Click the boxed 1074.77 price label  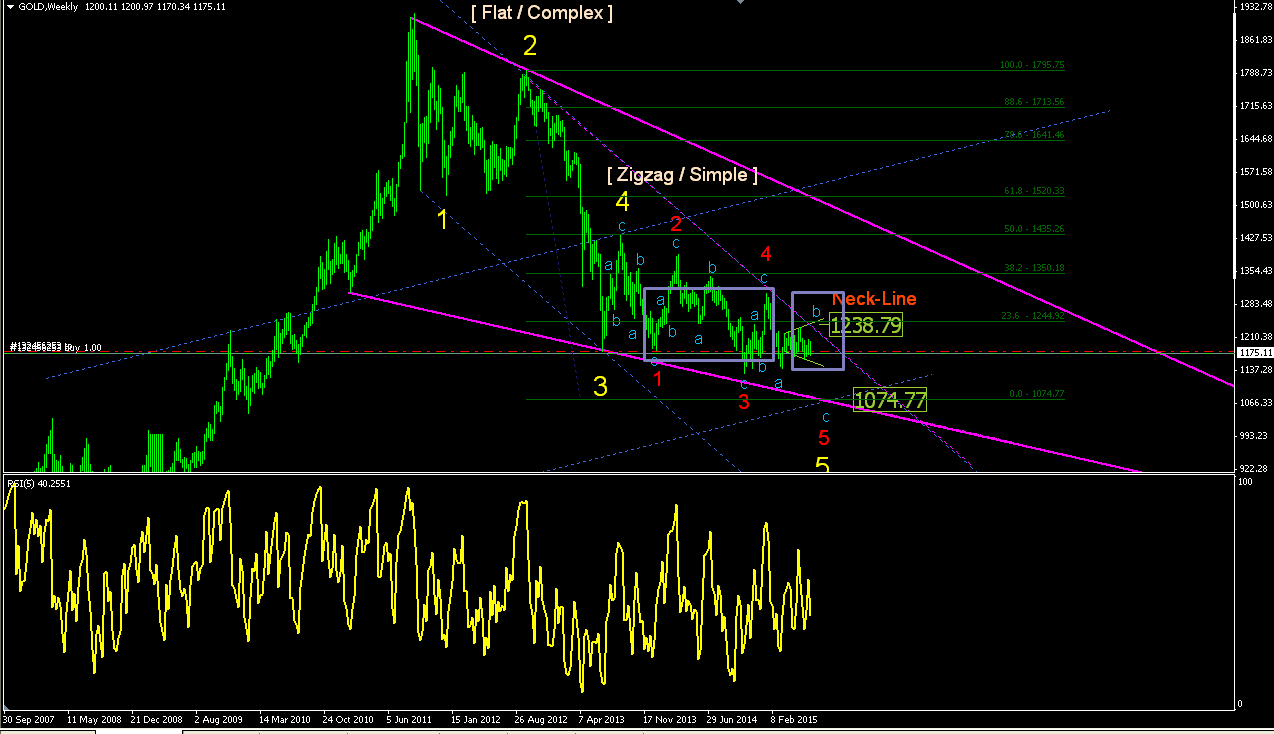tap(890, 400)
